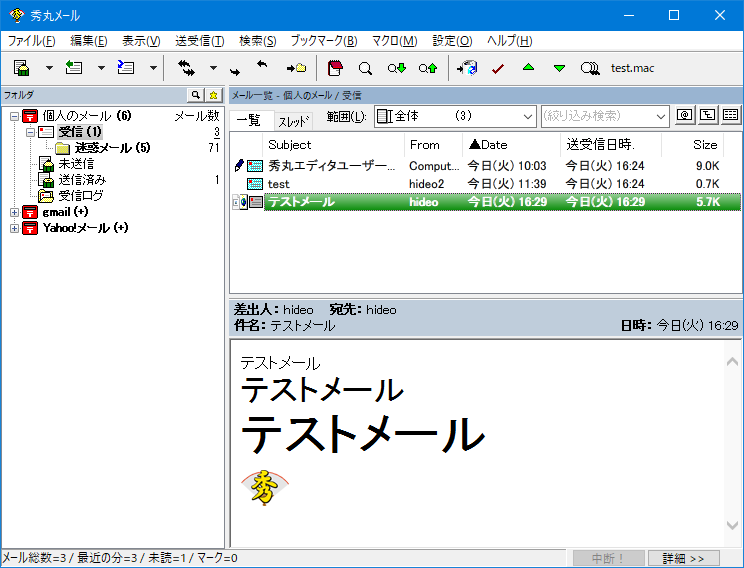Open the 設定(O) menu

click(x=452, y=41)
